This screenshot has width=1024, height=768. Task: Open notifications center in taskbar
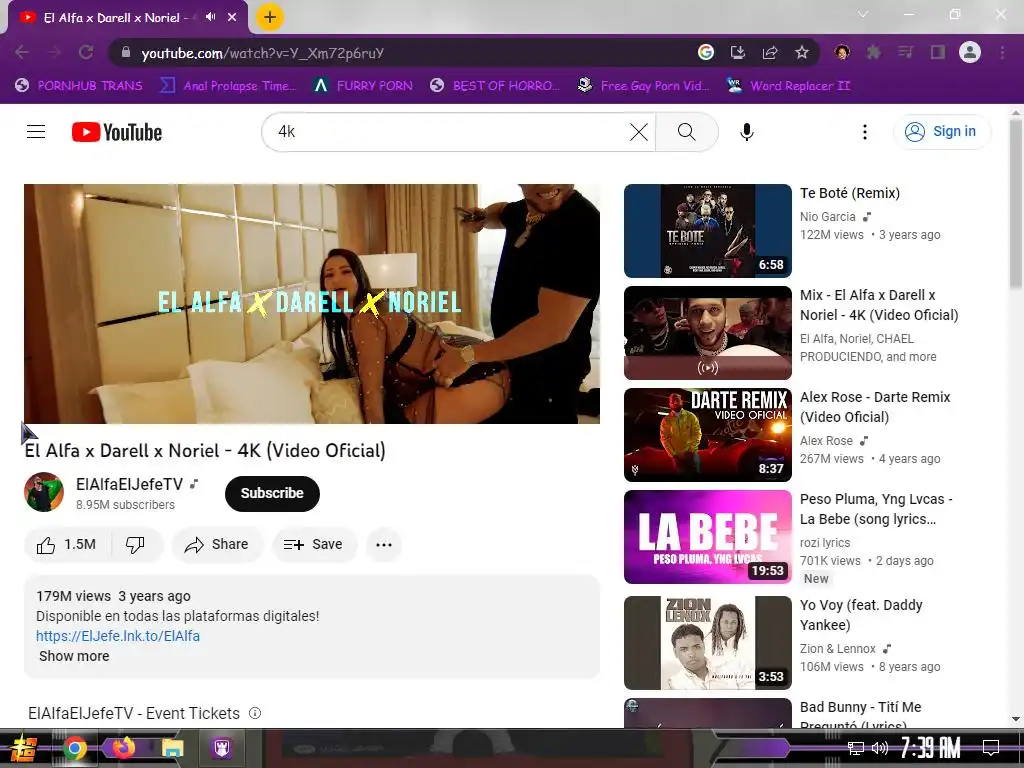[991, 748]
